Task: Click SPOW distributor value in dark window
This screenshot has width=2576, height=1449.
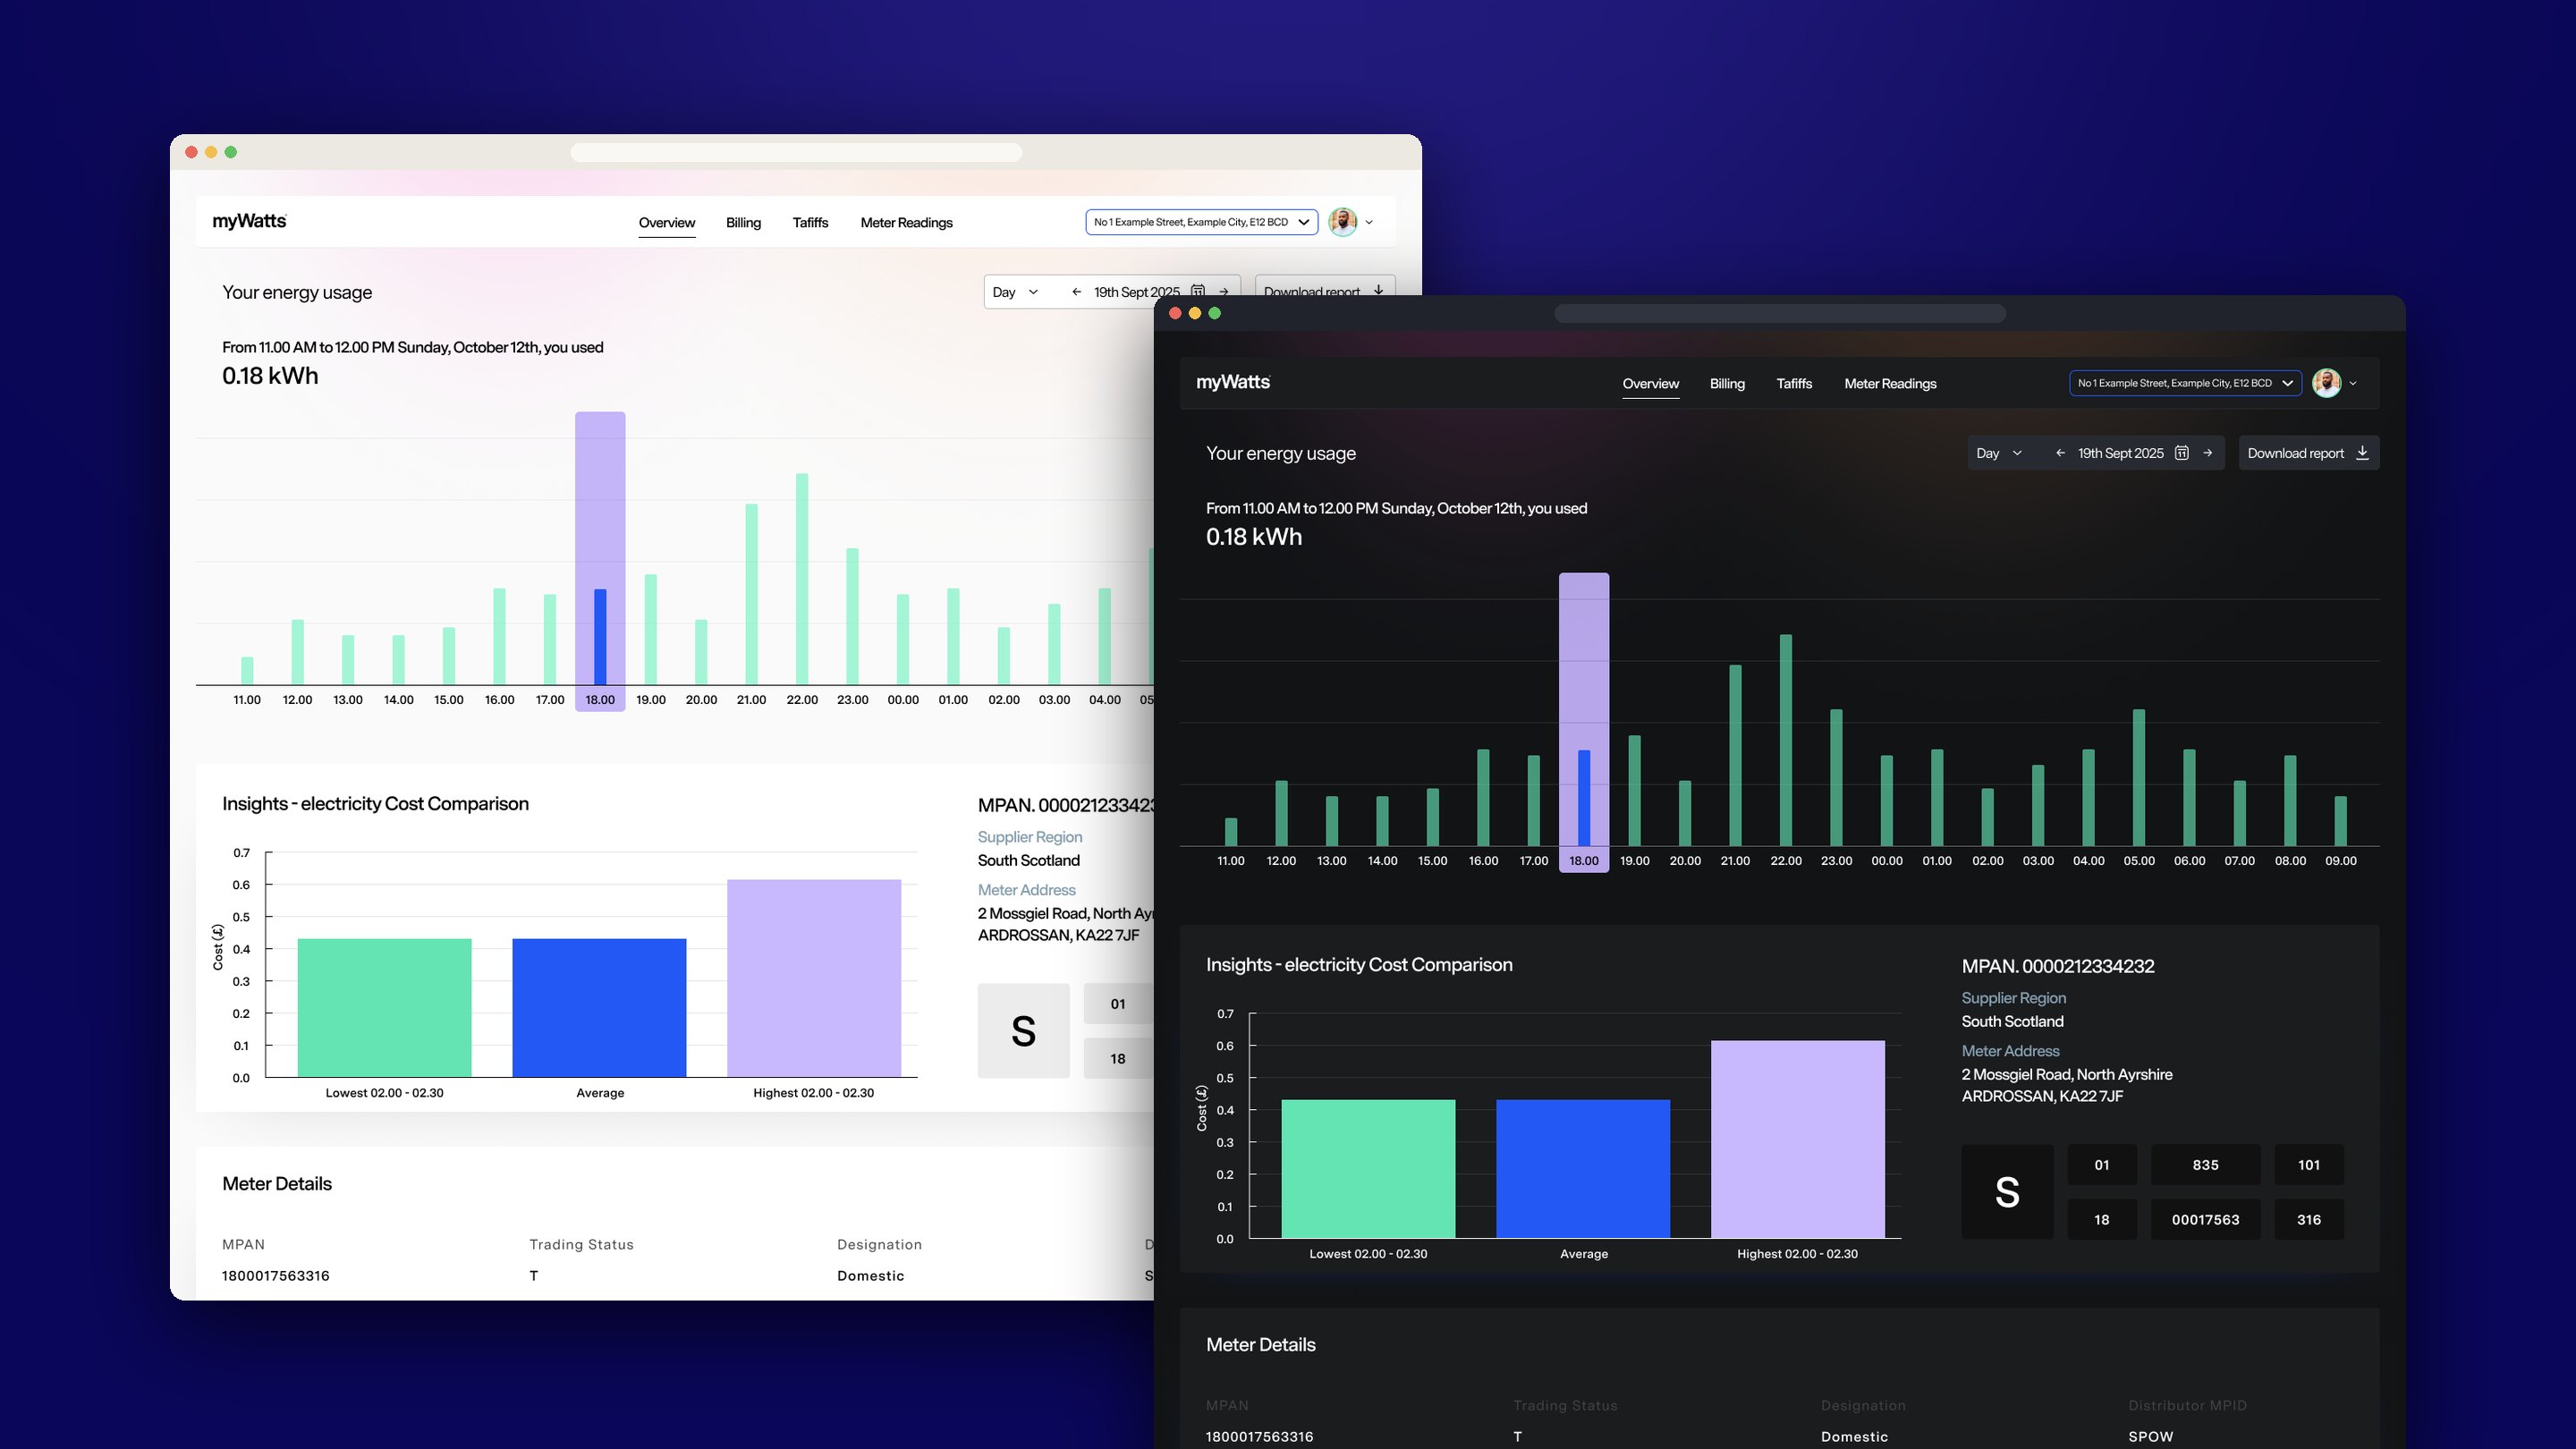Action: click(x=2150, y=1436)
